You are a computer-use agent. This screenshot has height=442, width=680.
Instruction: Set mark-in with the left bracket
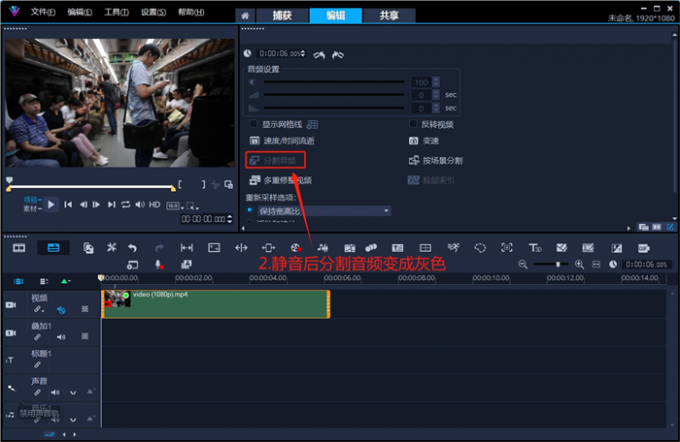(x=180, y=184)
